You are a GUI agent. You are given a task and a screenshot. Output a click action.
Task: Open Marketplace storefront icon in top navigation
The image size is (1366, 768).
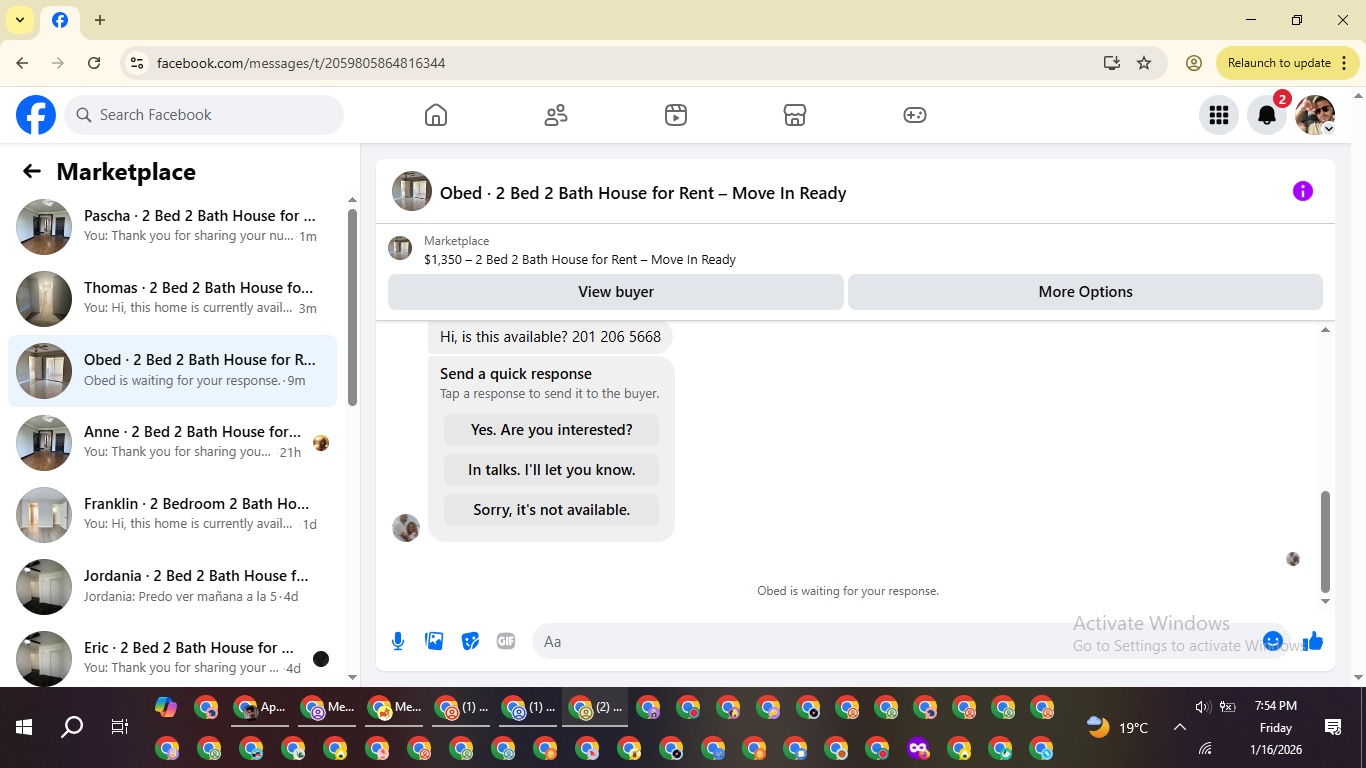pos(795,115)
